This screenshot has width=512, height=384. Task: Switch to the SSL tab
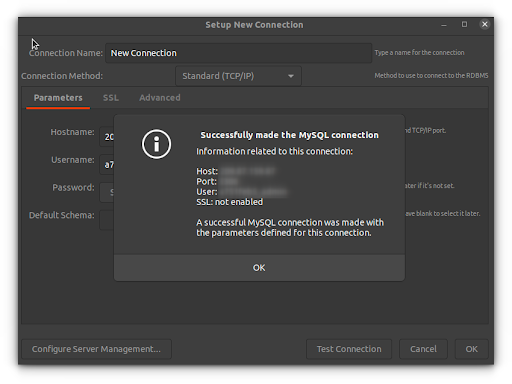tap(111, 98)
